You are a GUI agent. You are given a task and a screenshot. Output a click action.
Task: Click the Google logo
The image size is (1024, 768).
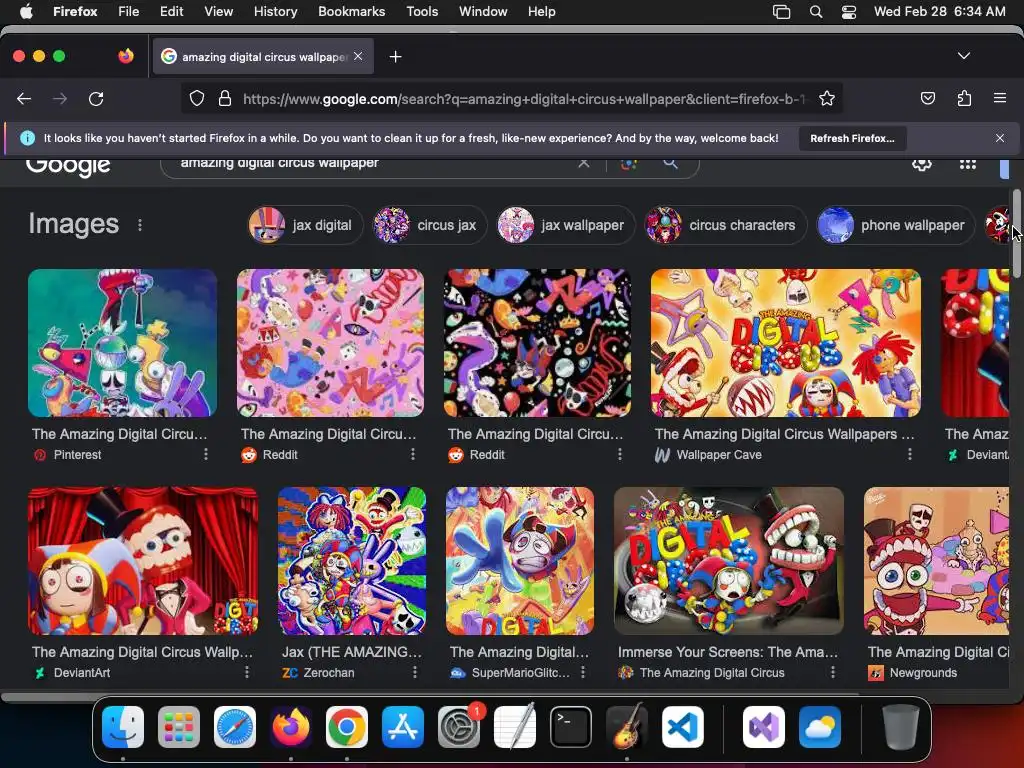pyautogui.click(x=68, y=167)
